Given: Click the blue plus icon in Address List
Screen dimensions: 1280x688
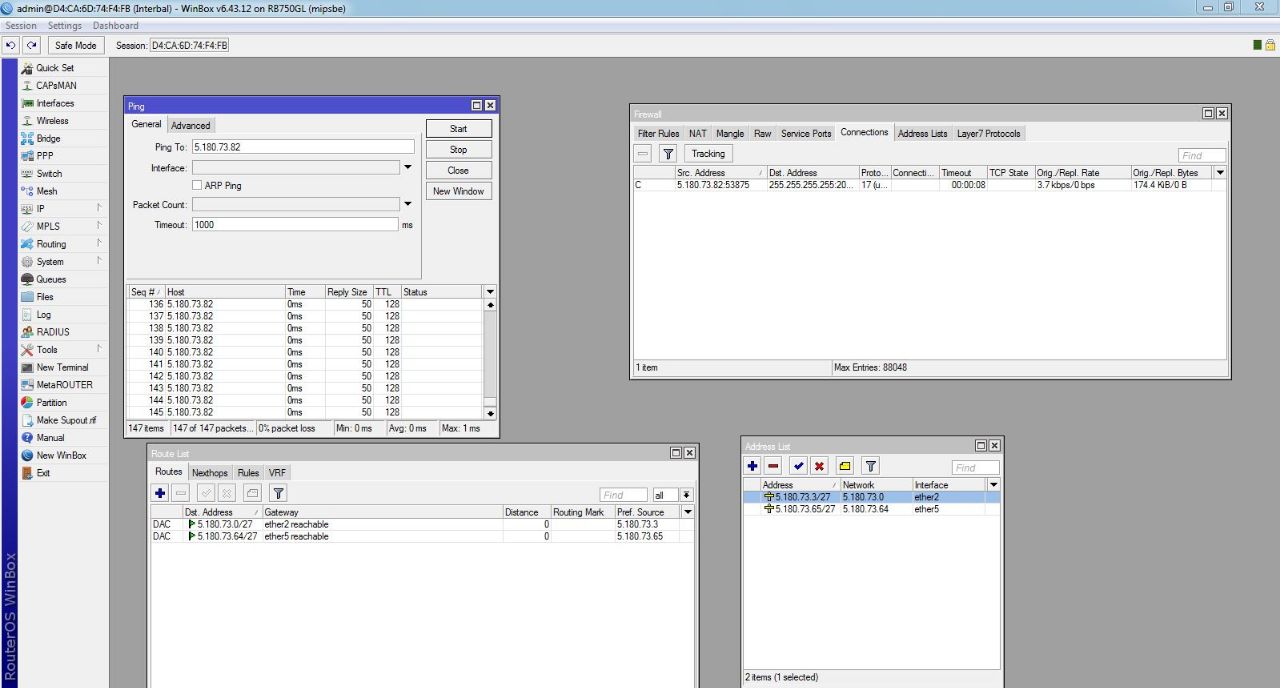Looking at the screenshot, I should (753, 466).
